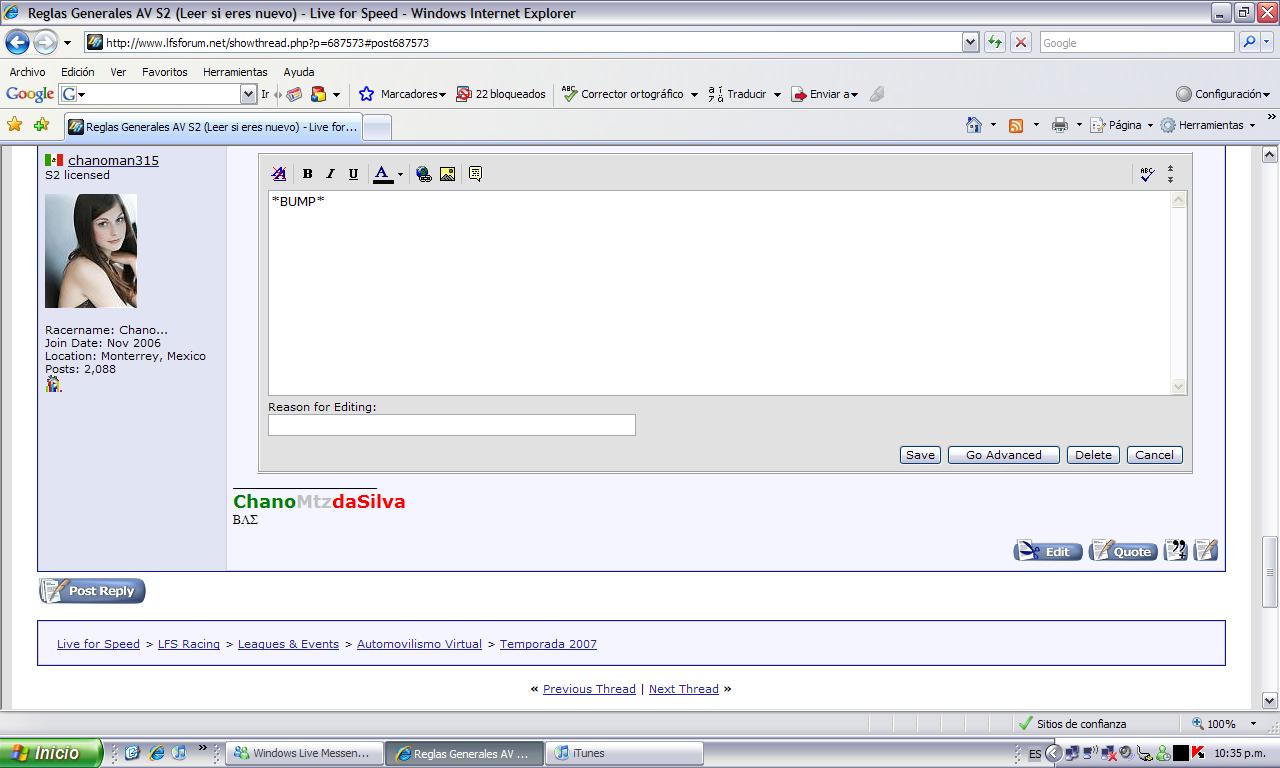1280x768 pixels.
Task: Open the Herramientas menu in menu bar
Action: point(235,72)
